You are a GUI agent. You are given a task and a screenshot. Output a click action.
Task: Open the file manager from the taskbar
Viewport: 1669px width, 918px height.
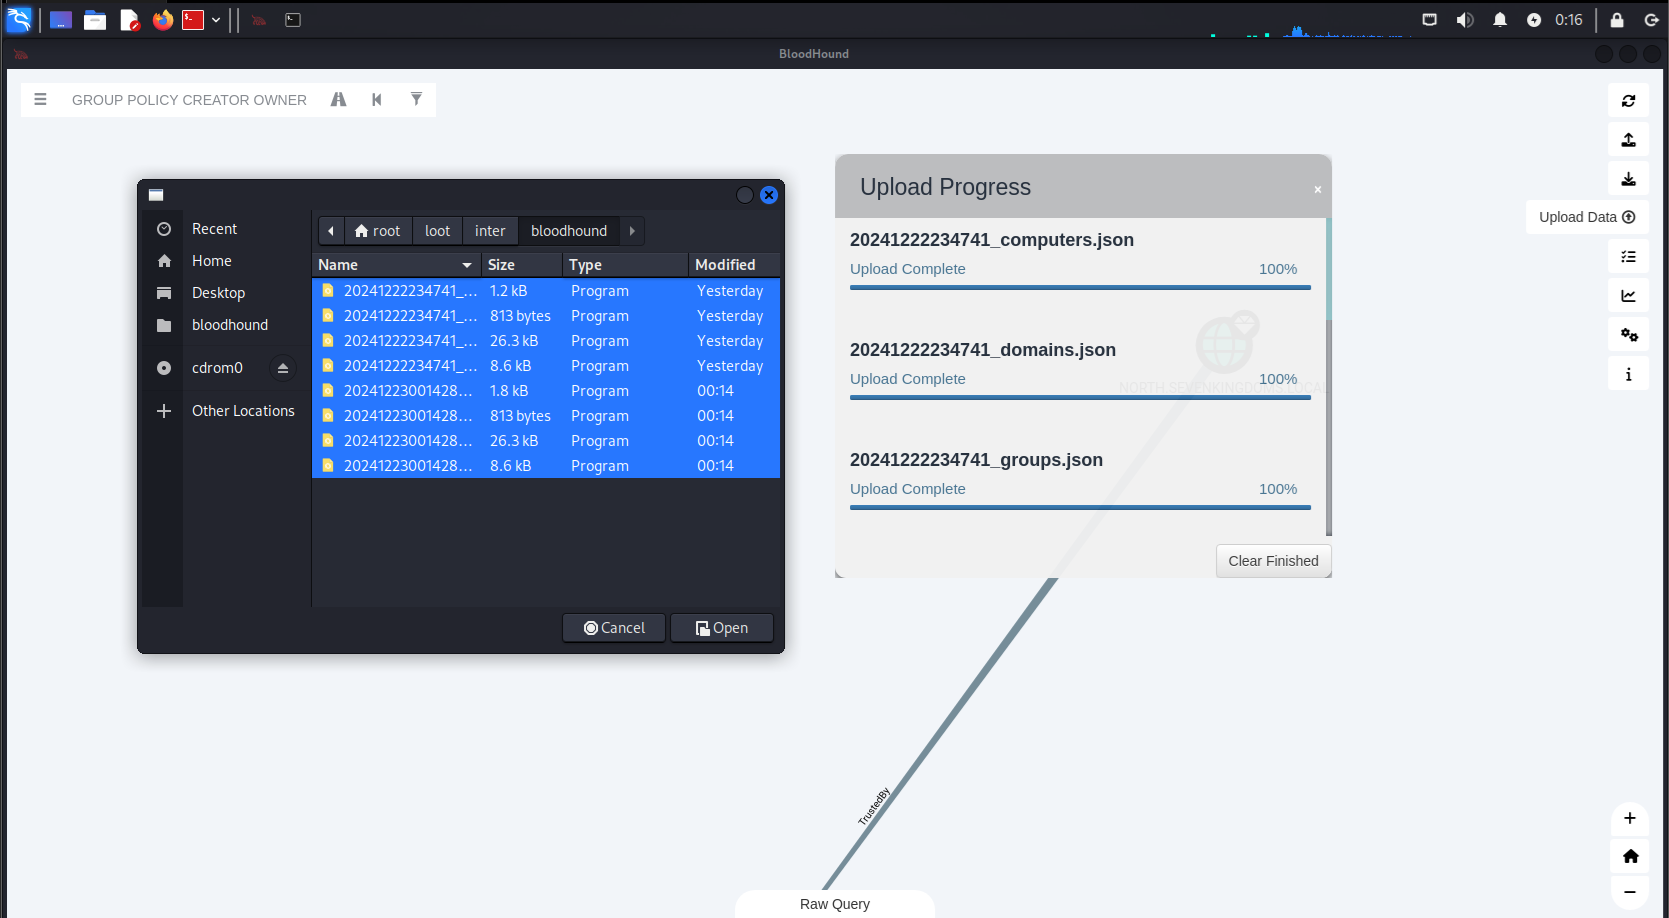click(x=95, y=20)
